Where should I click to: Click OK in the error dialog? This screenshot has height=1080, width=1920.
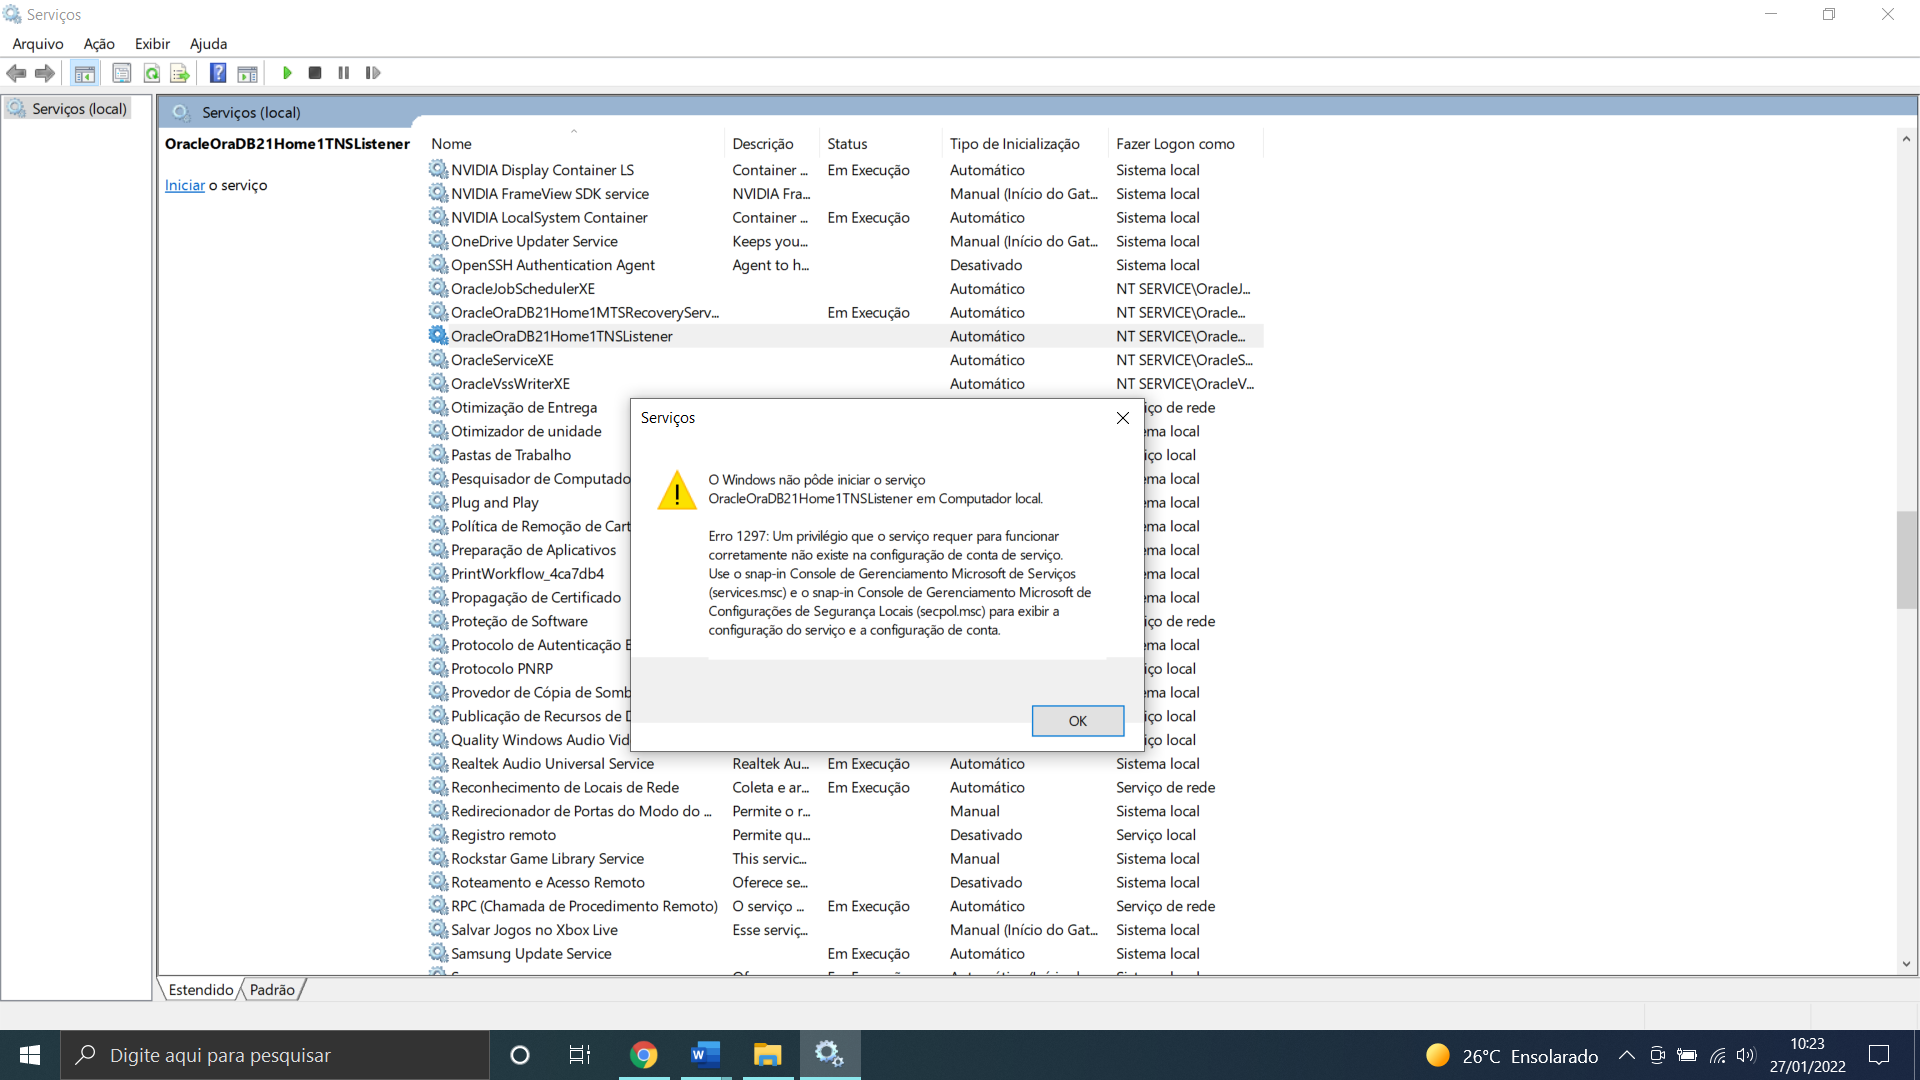click(x=1077, y=721)
